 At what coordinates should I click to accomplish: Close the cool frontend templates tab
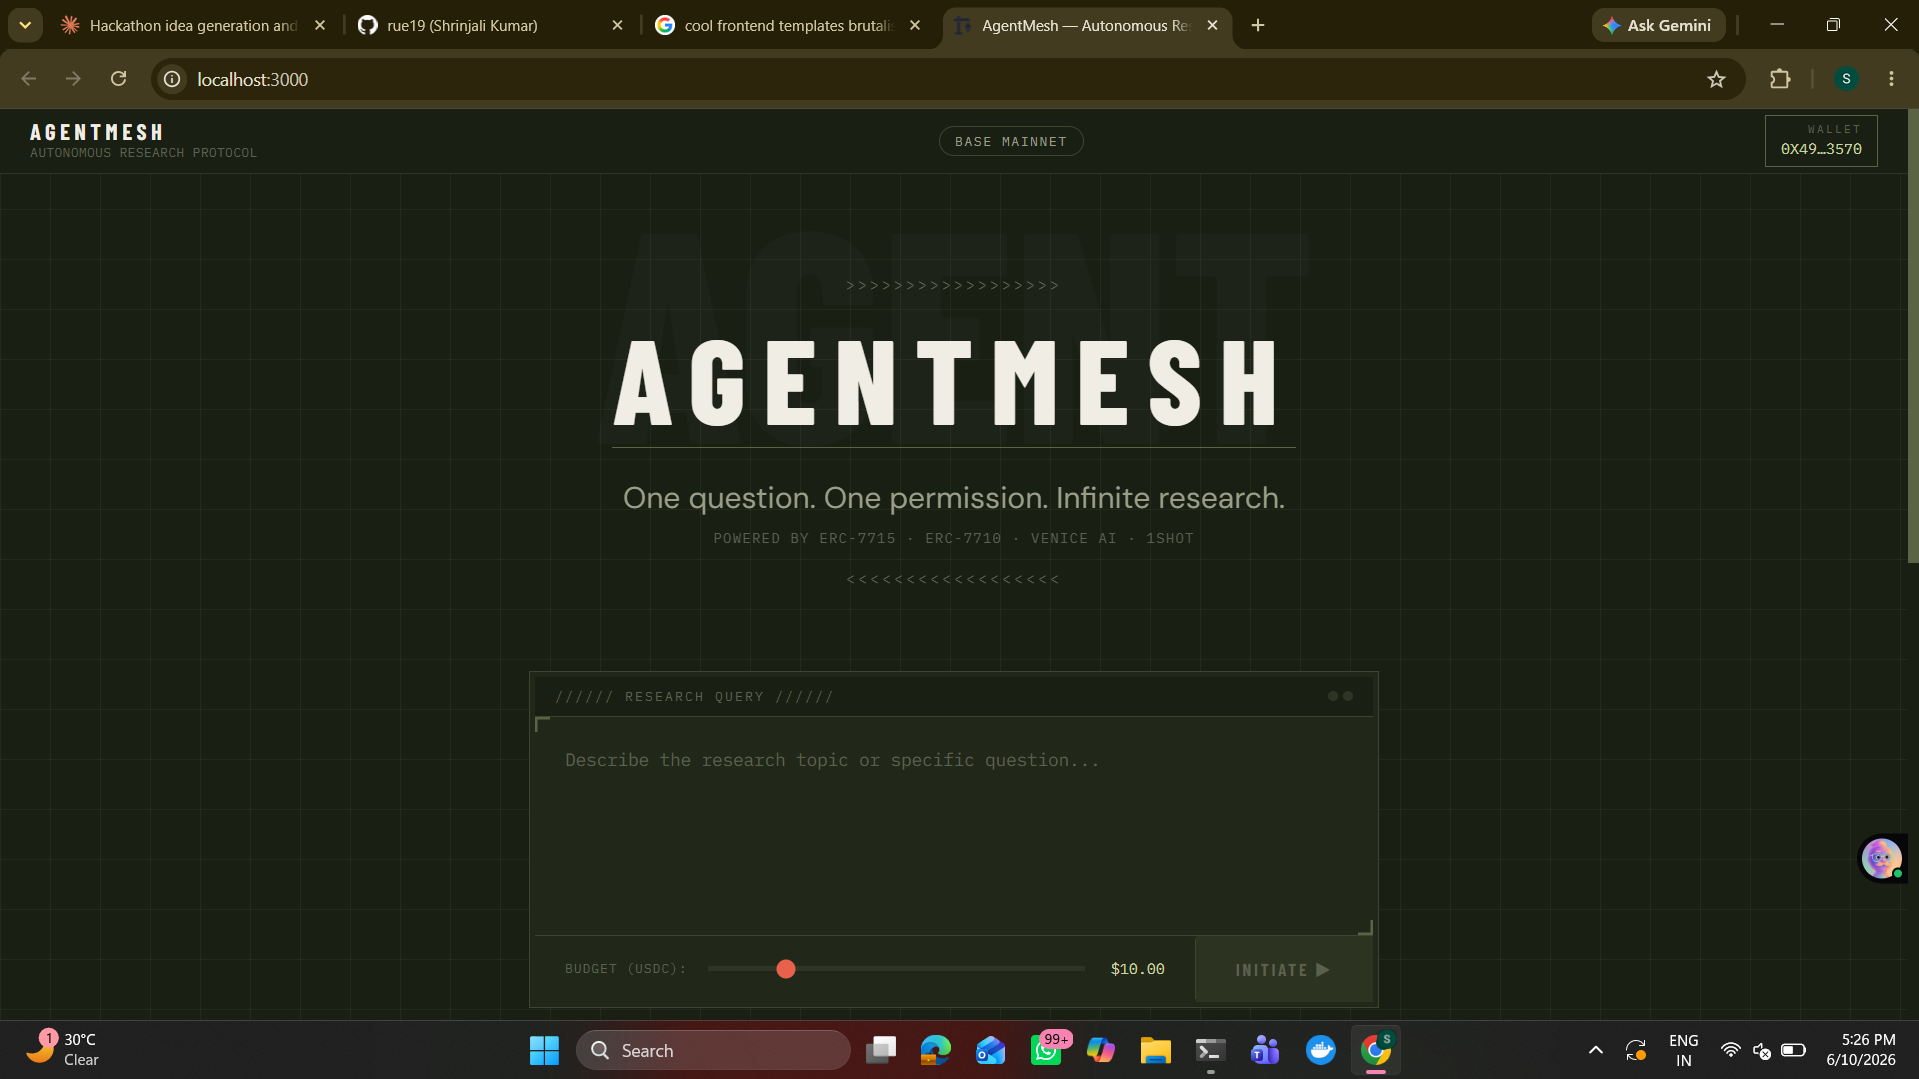(915, 25)
